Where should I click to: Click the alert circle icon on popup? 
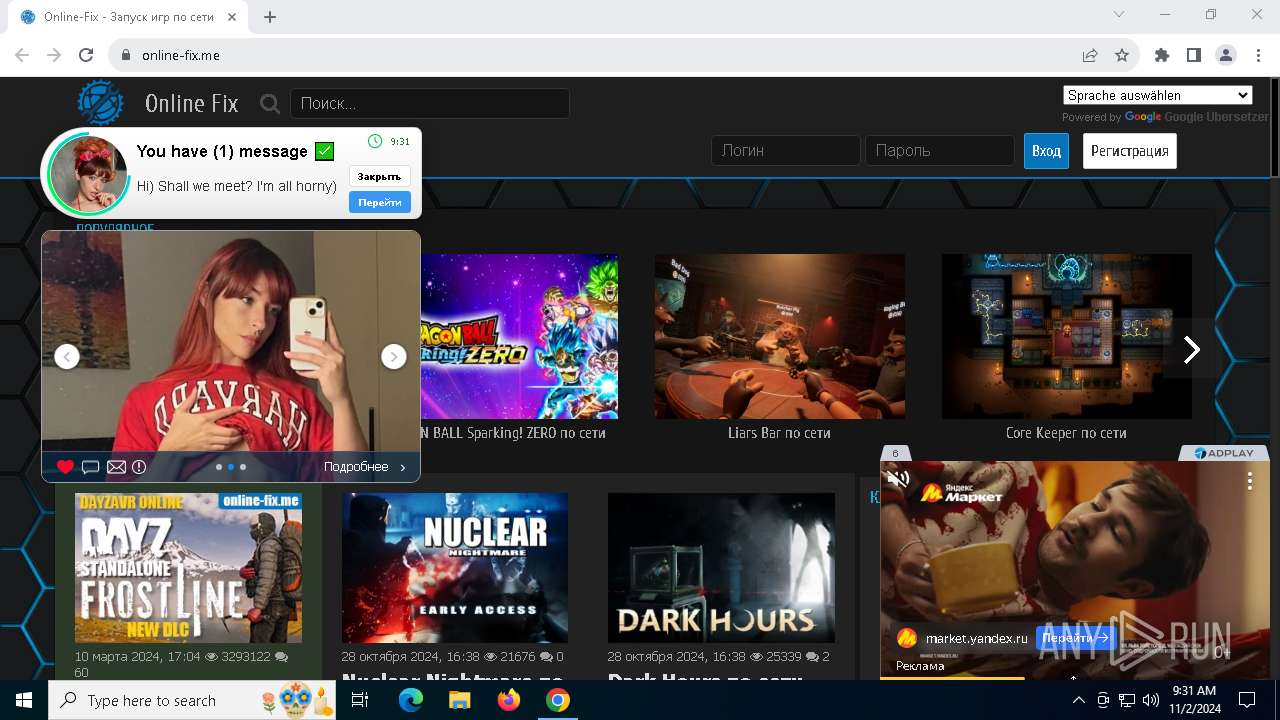139,467
